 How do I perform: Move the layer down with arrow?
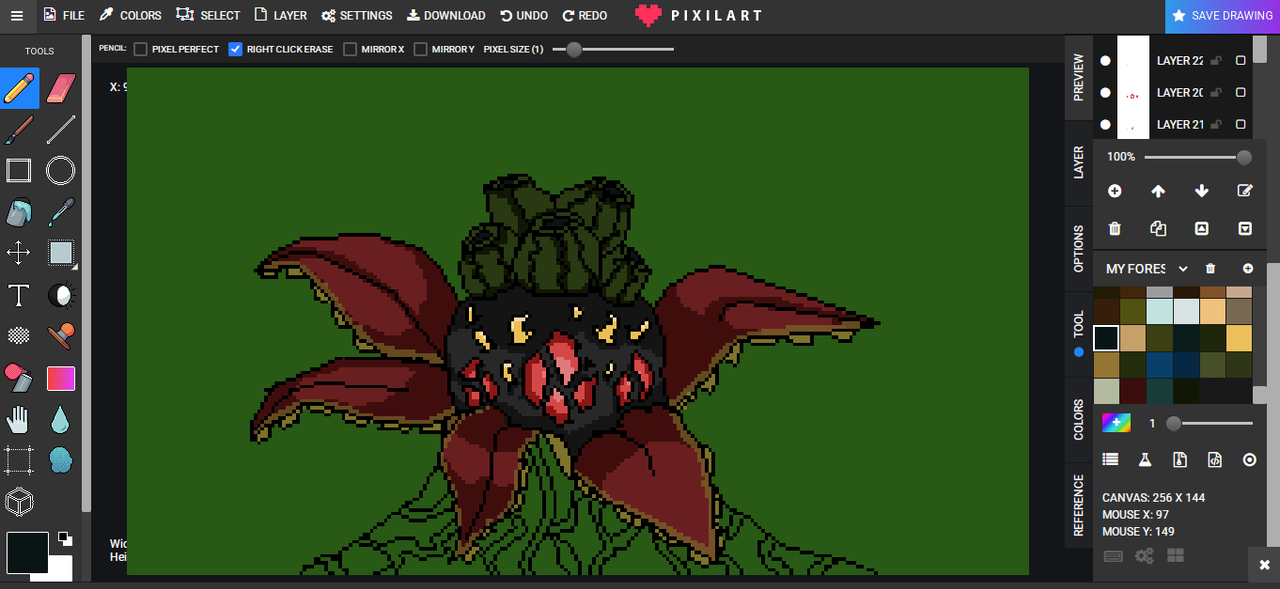click(1202, 191)
